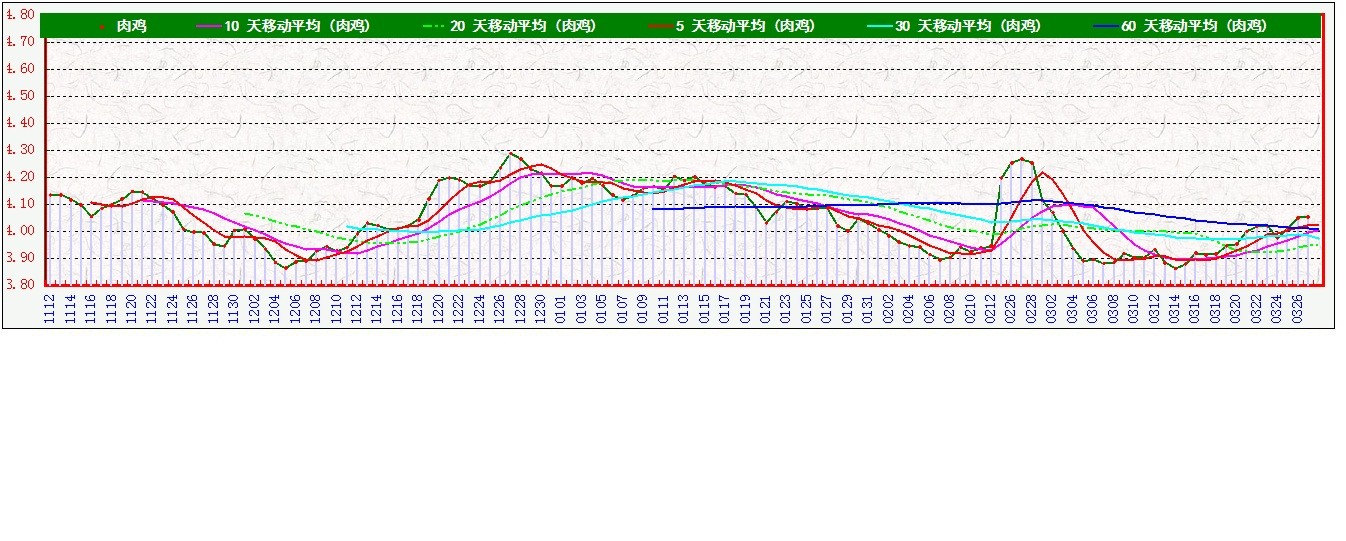This screenshot has width=1346, height=541.
Task: Select the 60 天移动平均 legend item
Action: [1180, 26]
